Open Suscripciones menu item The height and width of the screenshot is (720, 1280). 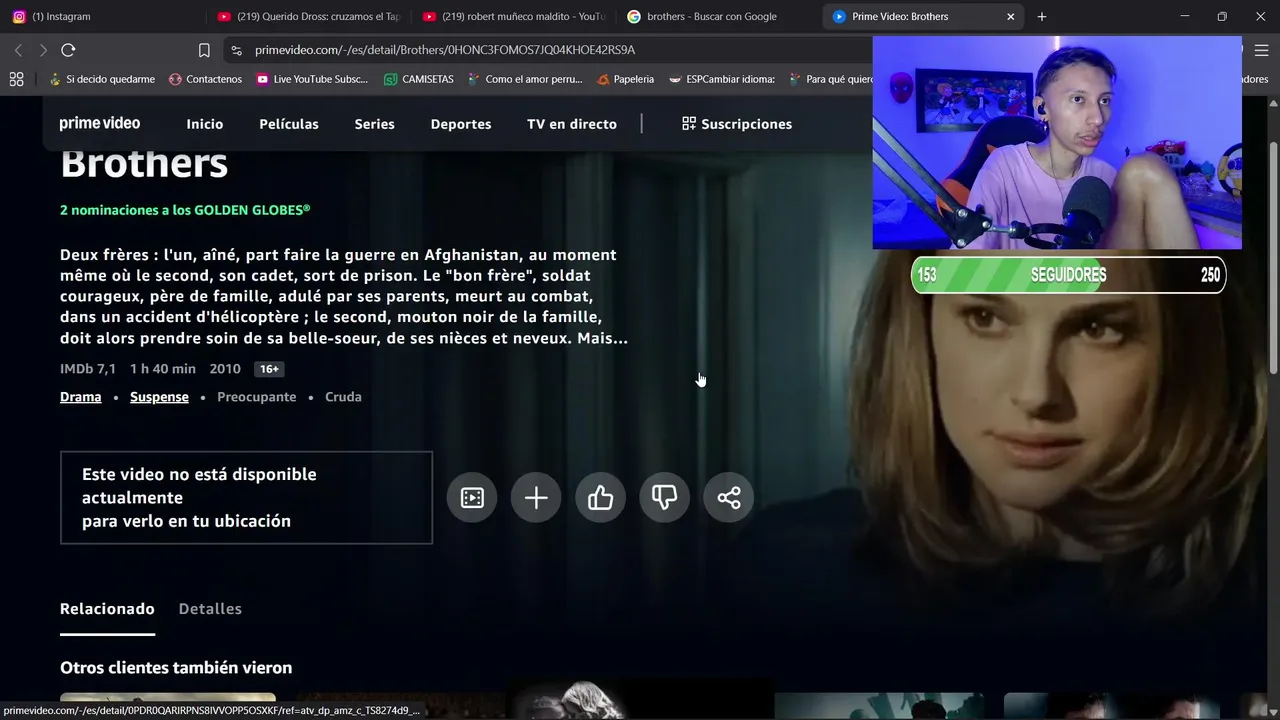(737, 124)
